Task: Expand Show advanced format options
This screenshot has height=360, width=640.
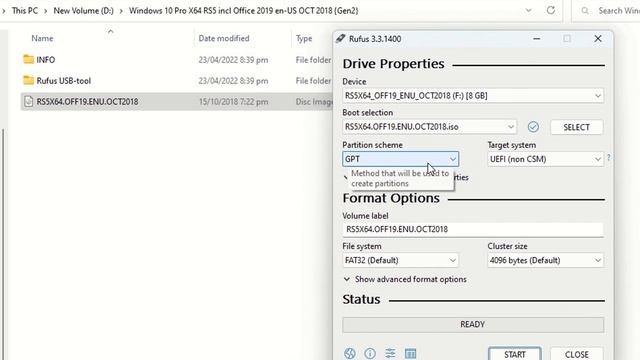Action: pyautogui.click(x=405, y=279)
